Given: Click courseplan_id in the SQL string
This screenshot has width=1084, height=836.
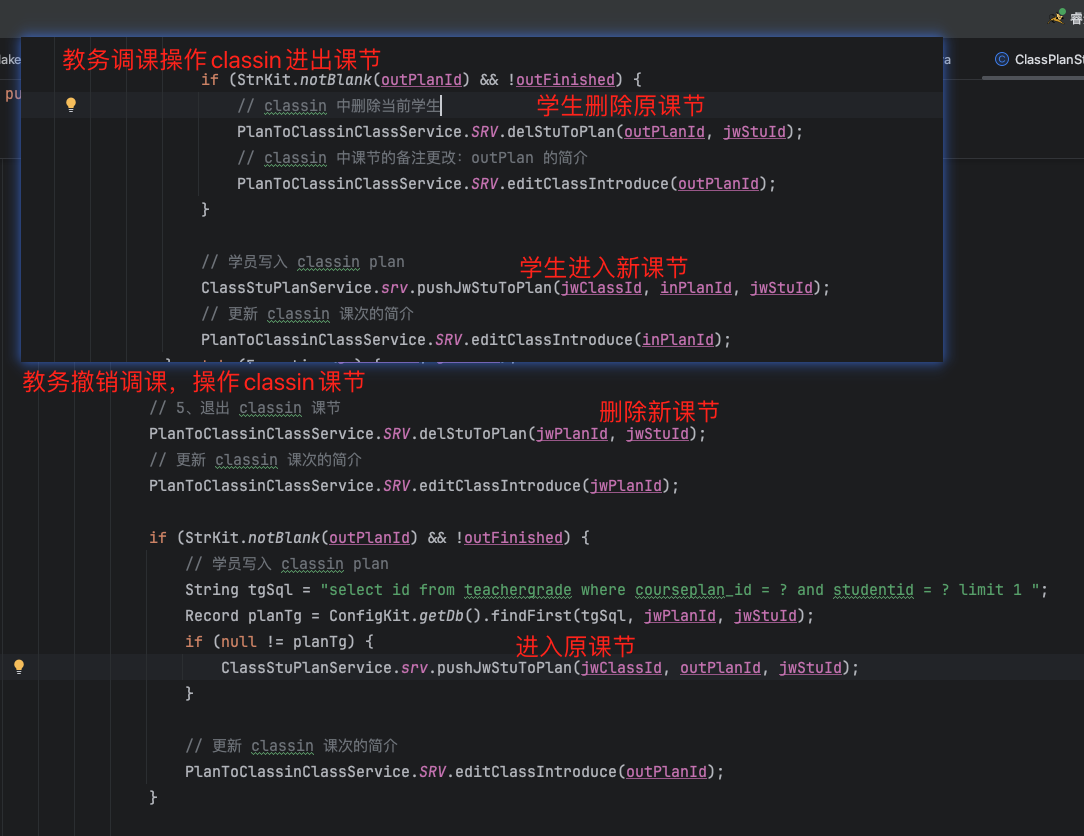Looking at the screenshot, I should [693, 590].
